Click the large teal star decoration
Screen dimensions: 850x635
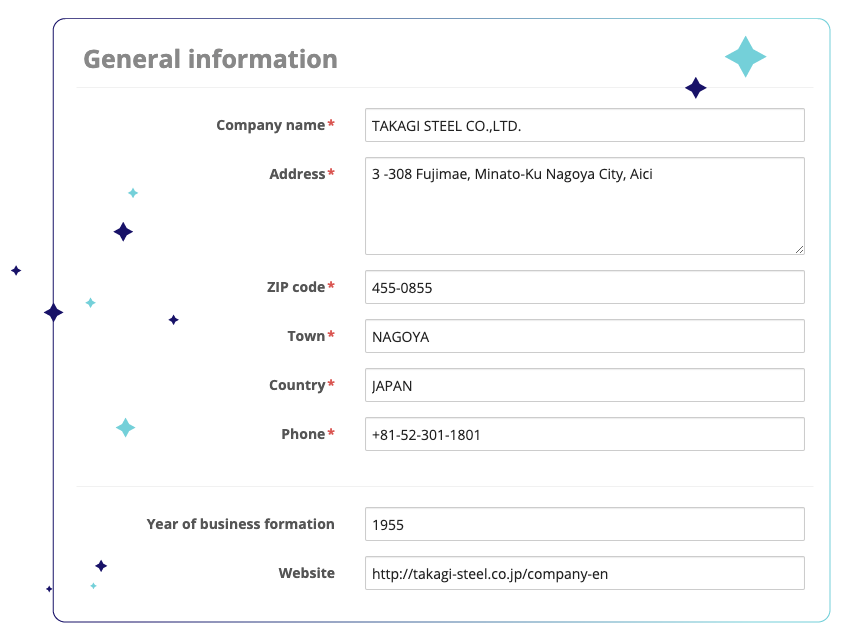point(745,57)
